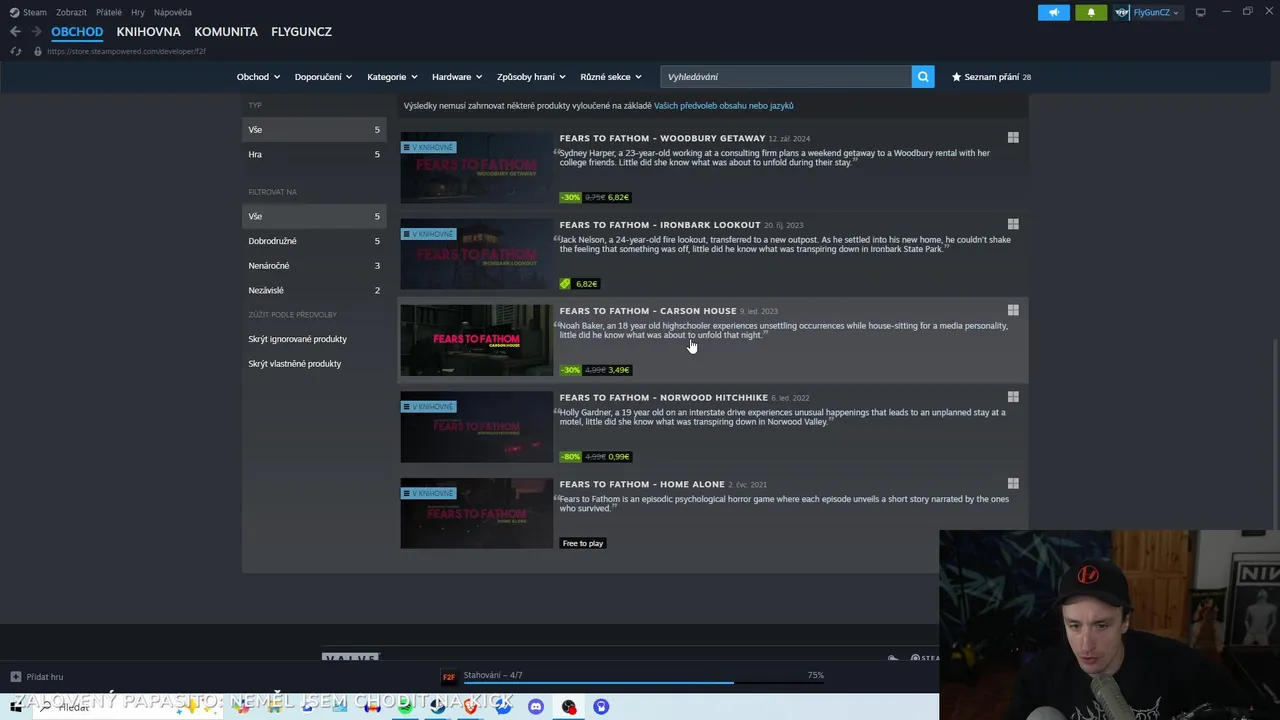
Task: Open the FlyGunCZ account dropdown
Action: coord(1156,13)
